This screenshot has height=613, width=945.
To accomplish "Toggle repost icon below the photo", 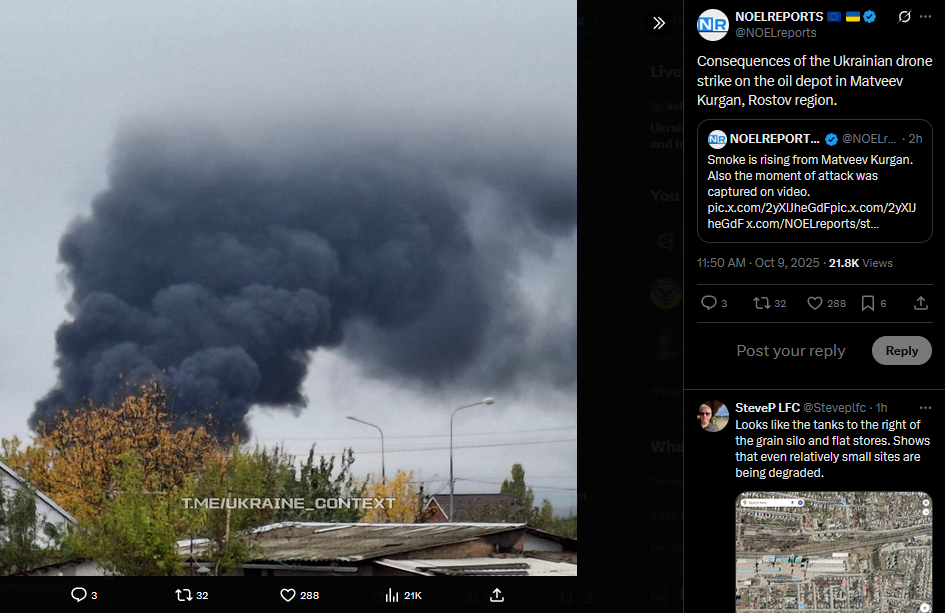I will [x=183, y=595].
